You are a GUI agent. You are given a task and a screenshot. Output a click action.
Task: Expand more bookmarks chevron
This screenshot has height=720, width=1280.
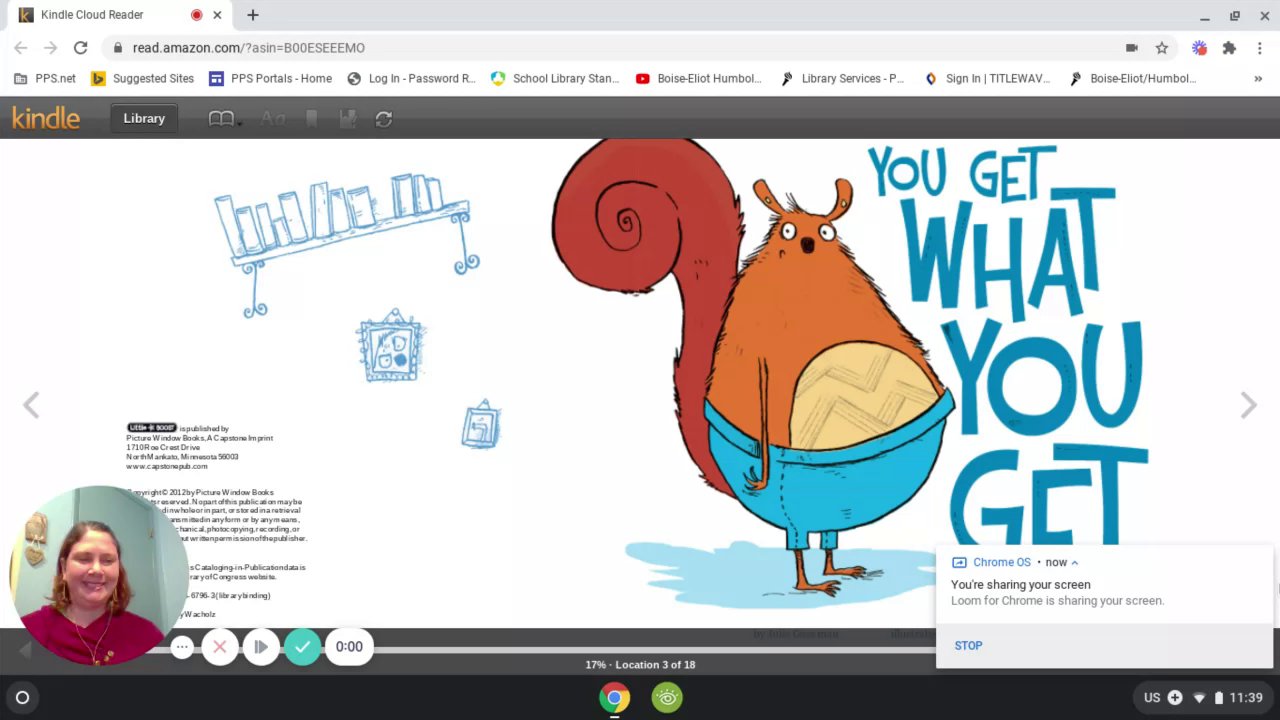(1258, 78)
